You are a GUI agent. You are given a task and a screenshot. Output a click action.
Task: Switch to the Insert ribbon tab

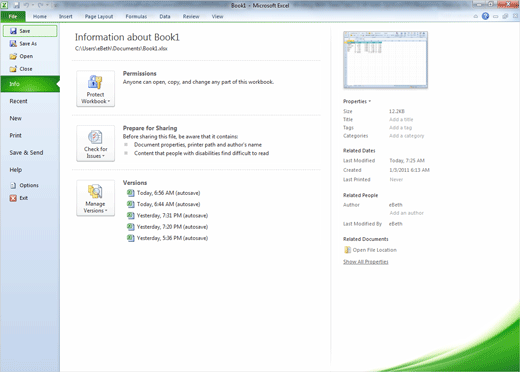[x=66, y=16]
